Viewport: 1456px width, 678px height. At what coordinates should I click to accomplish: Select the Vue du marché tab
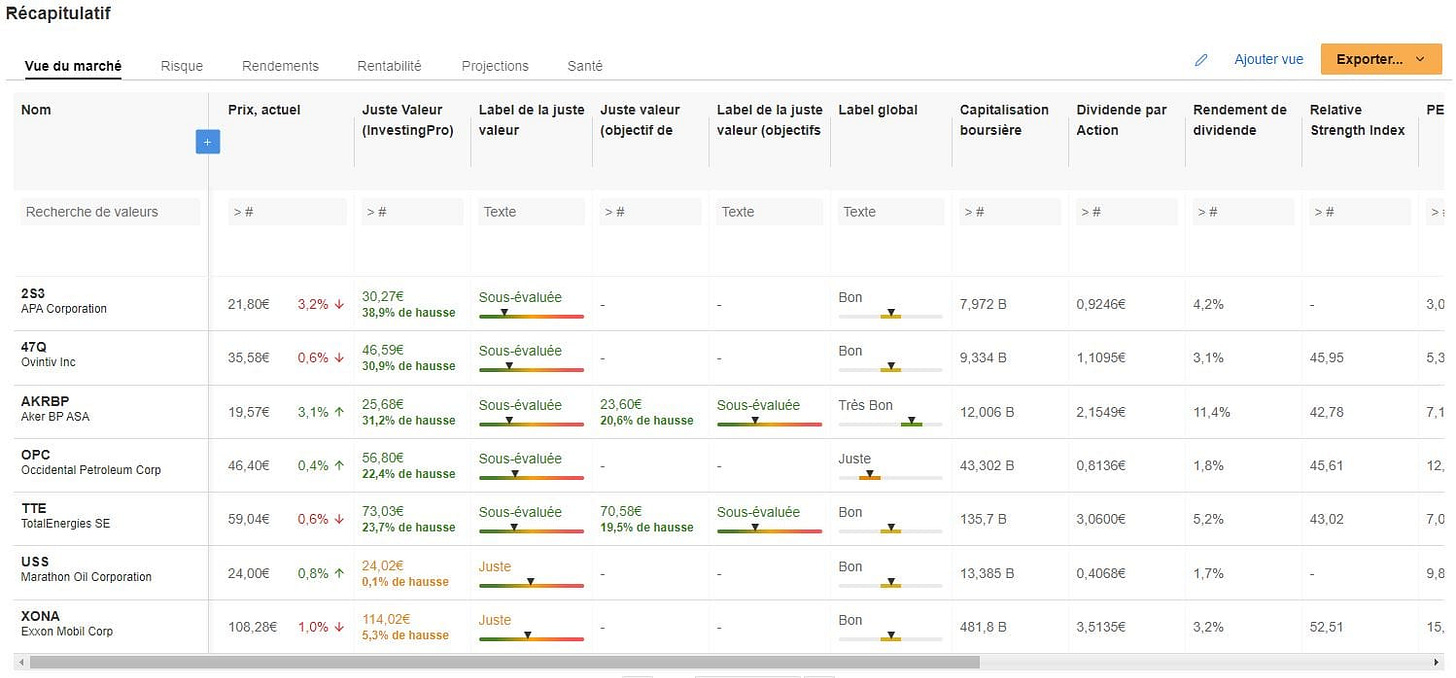point(73,66)
